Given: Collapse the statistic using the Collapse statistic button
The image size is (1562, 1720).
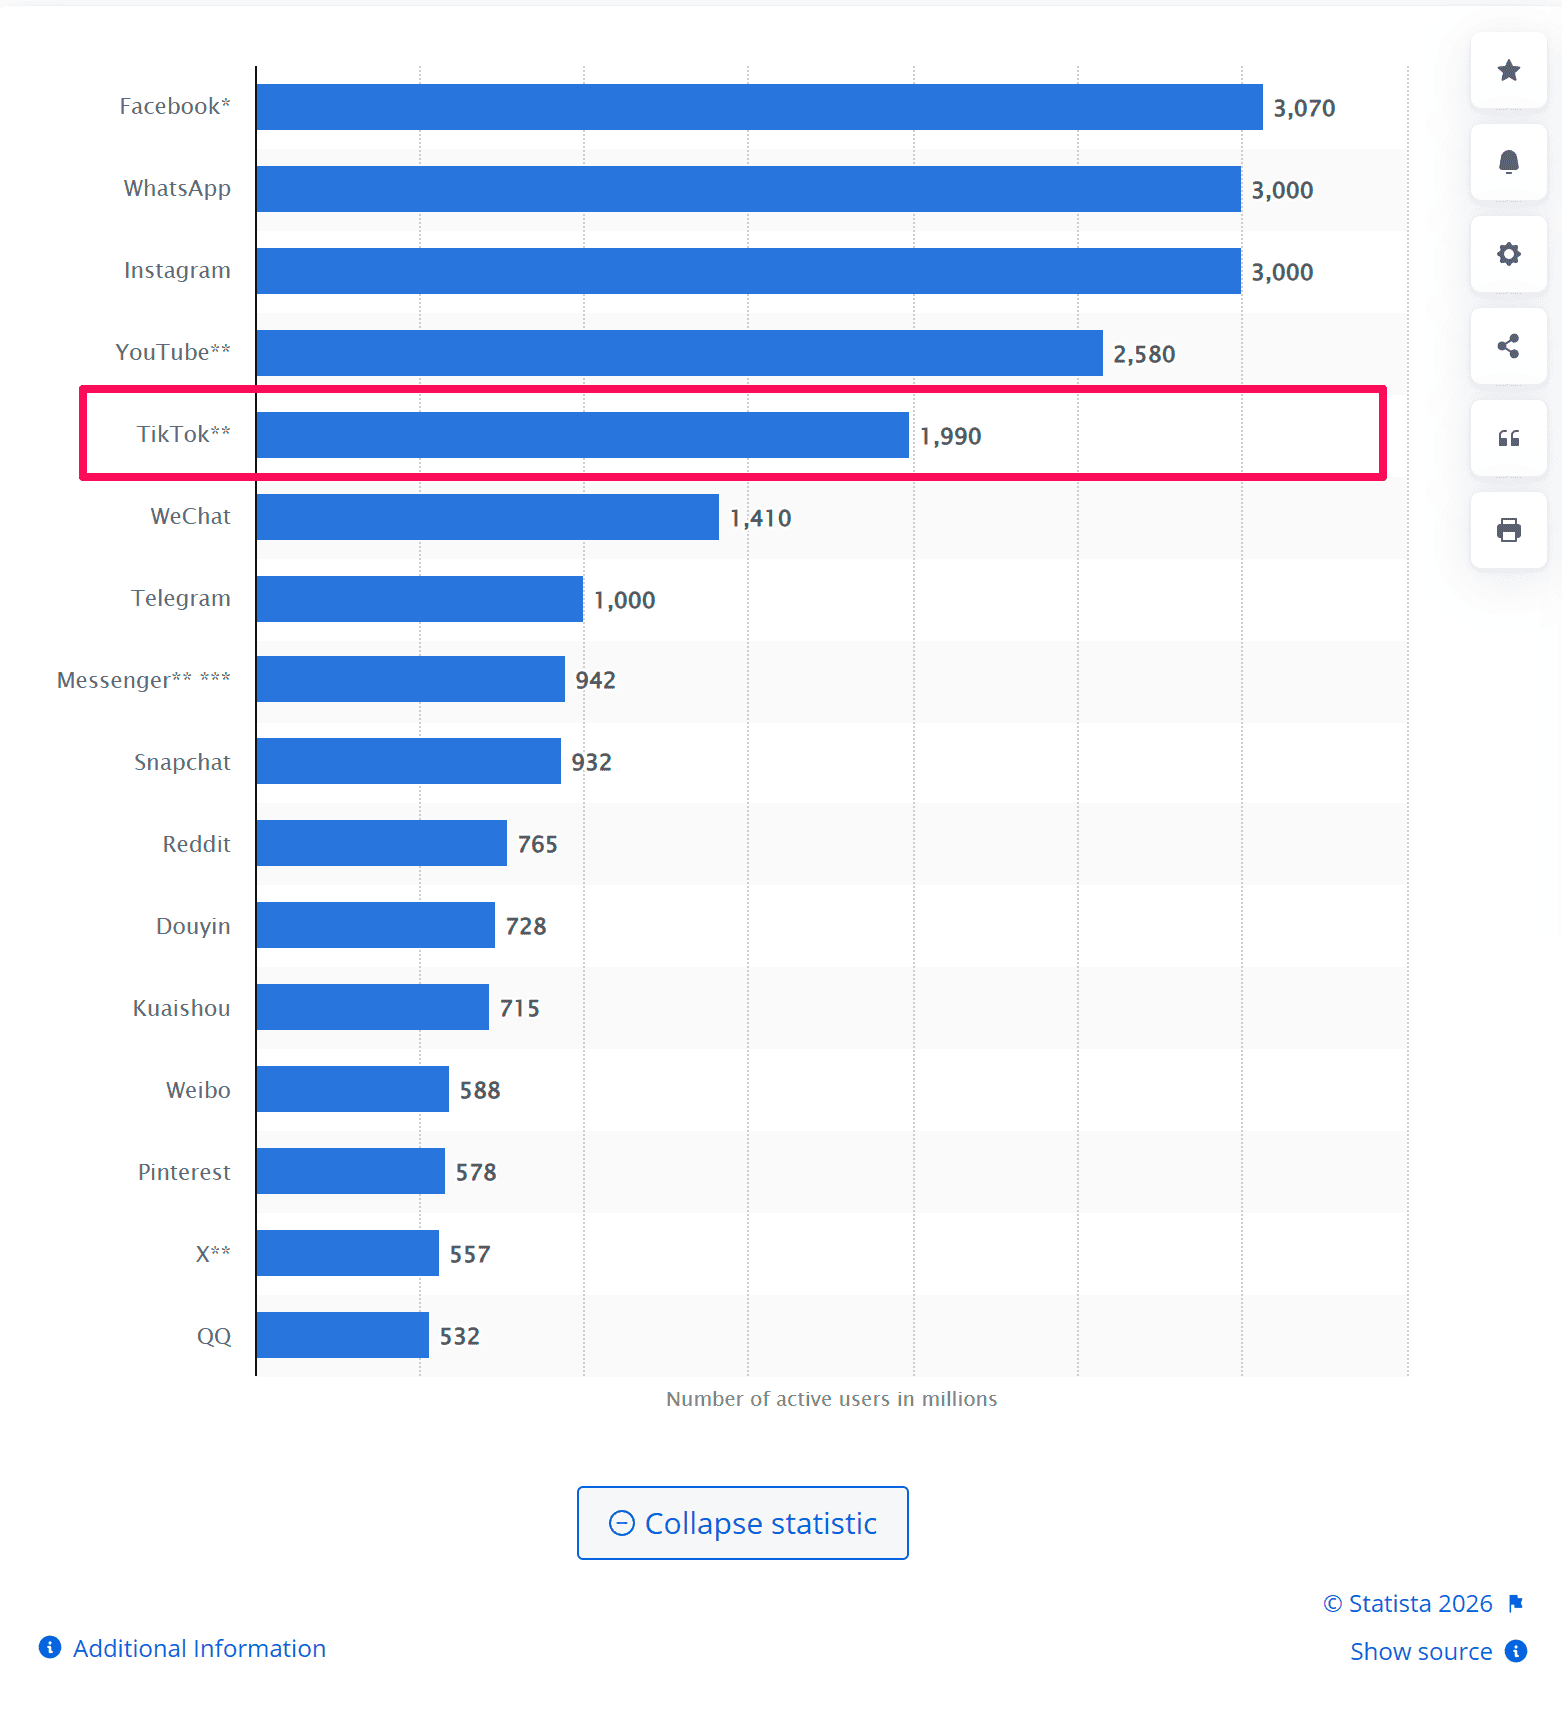Looking at the screenshot, I should click(x=742, y=1522).
